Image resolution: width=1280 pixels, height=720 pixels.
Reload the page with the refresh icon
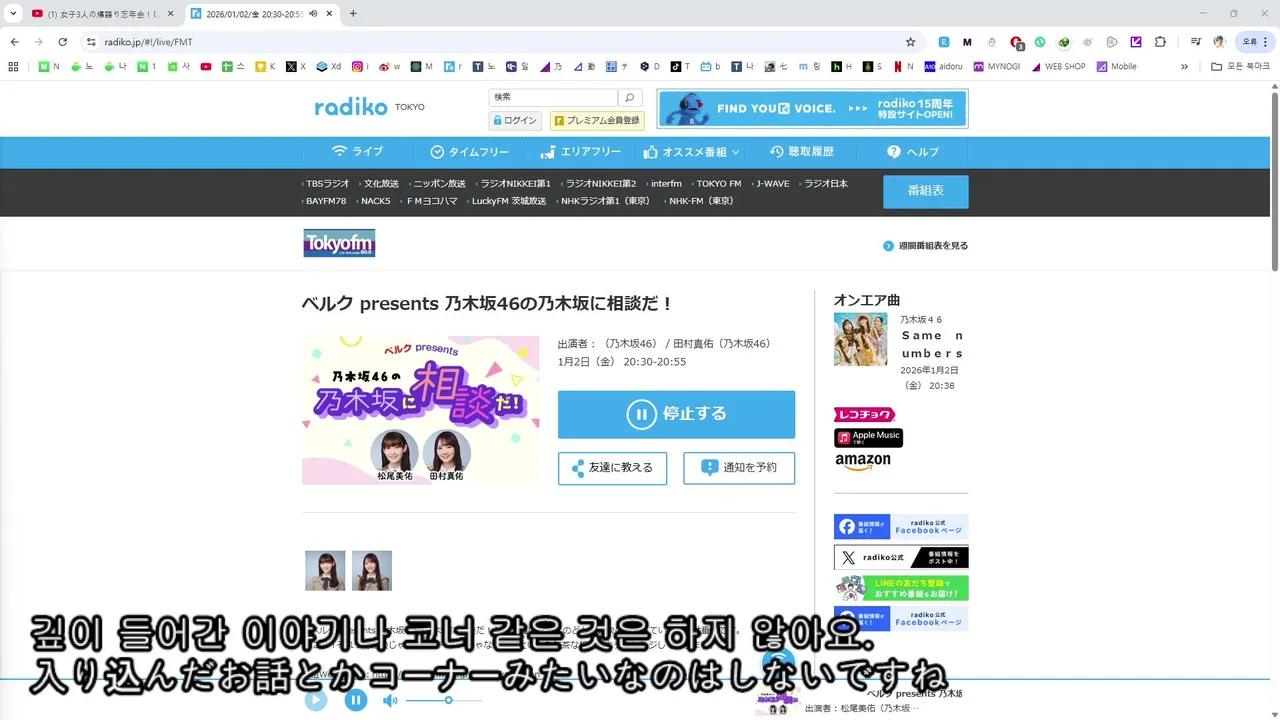coord(63,42)
